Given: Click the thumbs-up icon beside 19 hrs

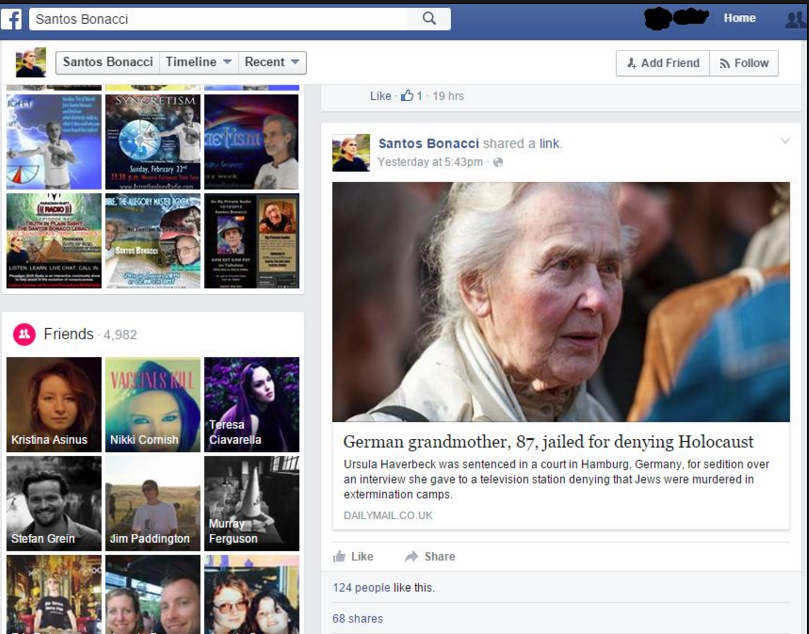Looking at the screenshot, I should click(x=407, y=95).
